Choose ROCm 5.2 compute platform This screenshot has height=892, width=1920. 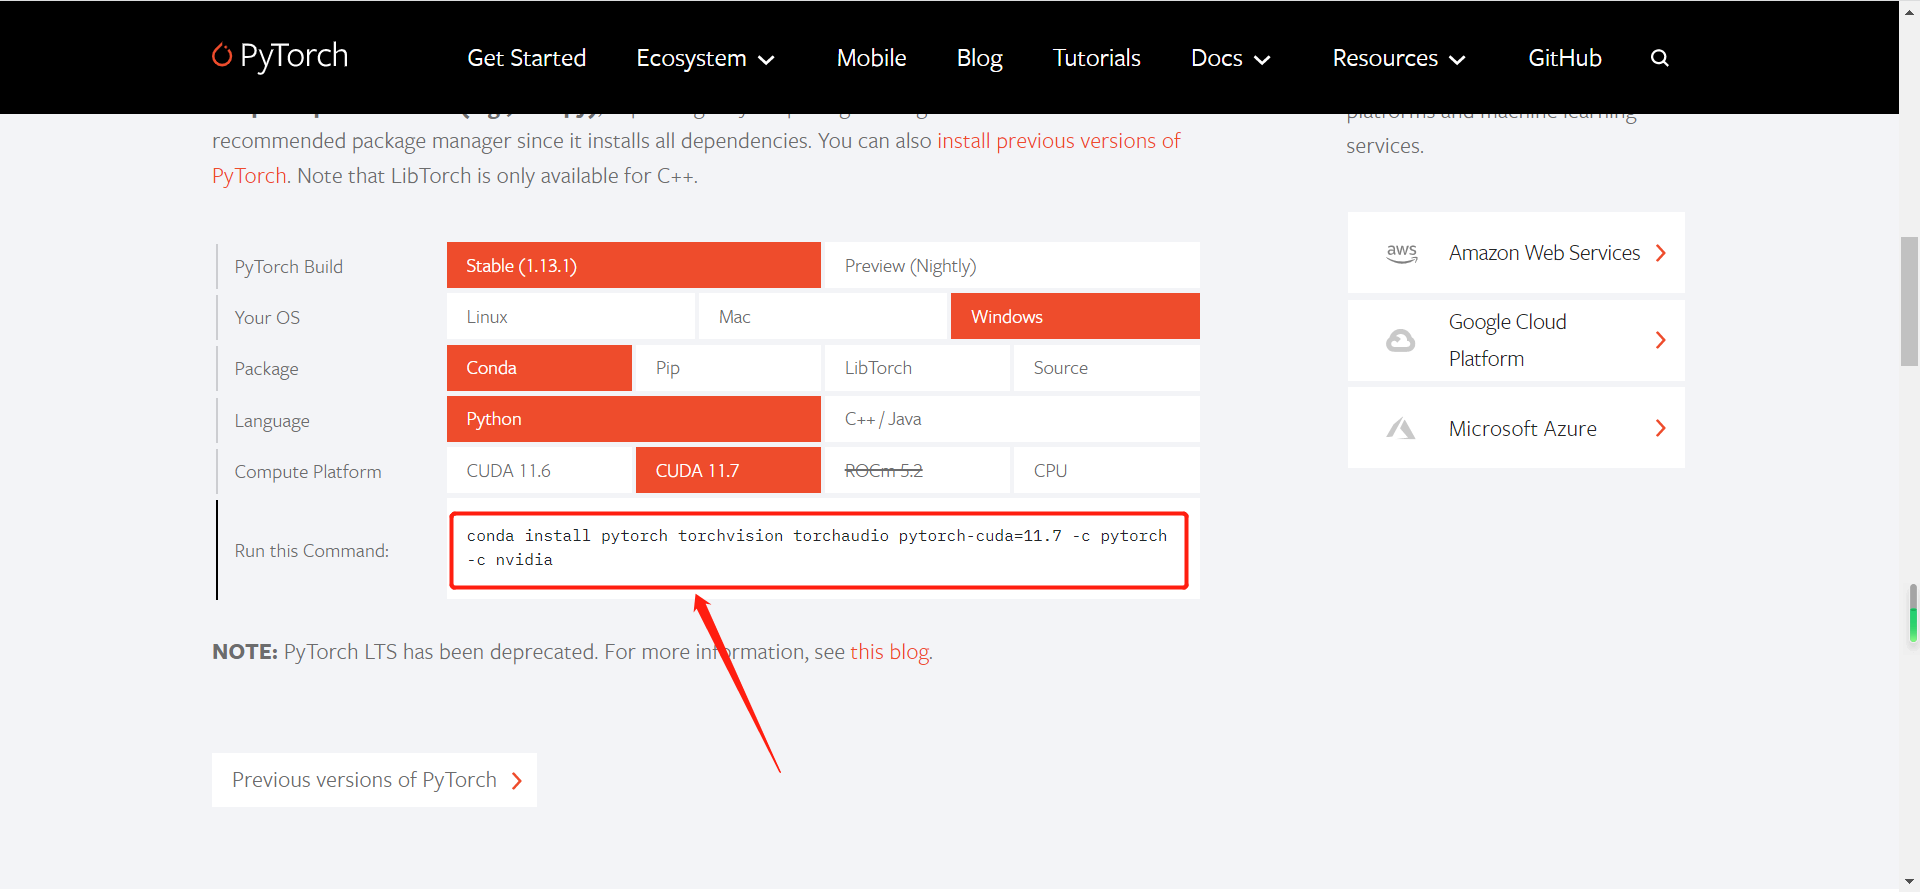point(917,471)
